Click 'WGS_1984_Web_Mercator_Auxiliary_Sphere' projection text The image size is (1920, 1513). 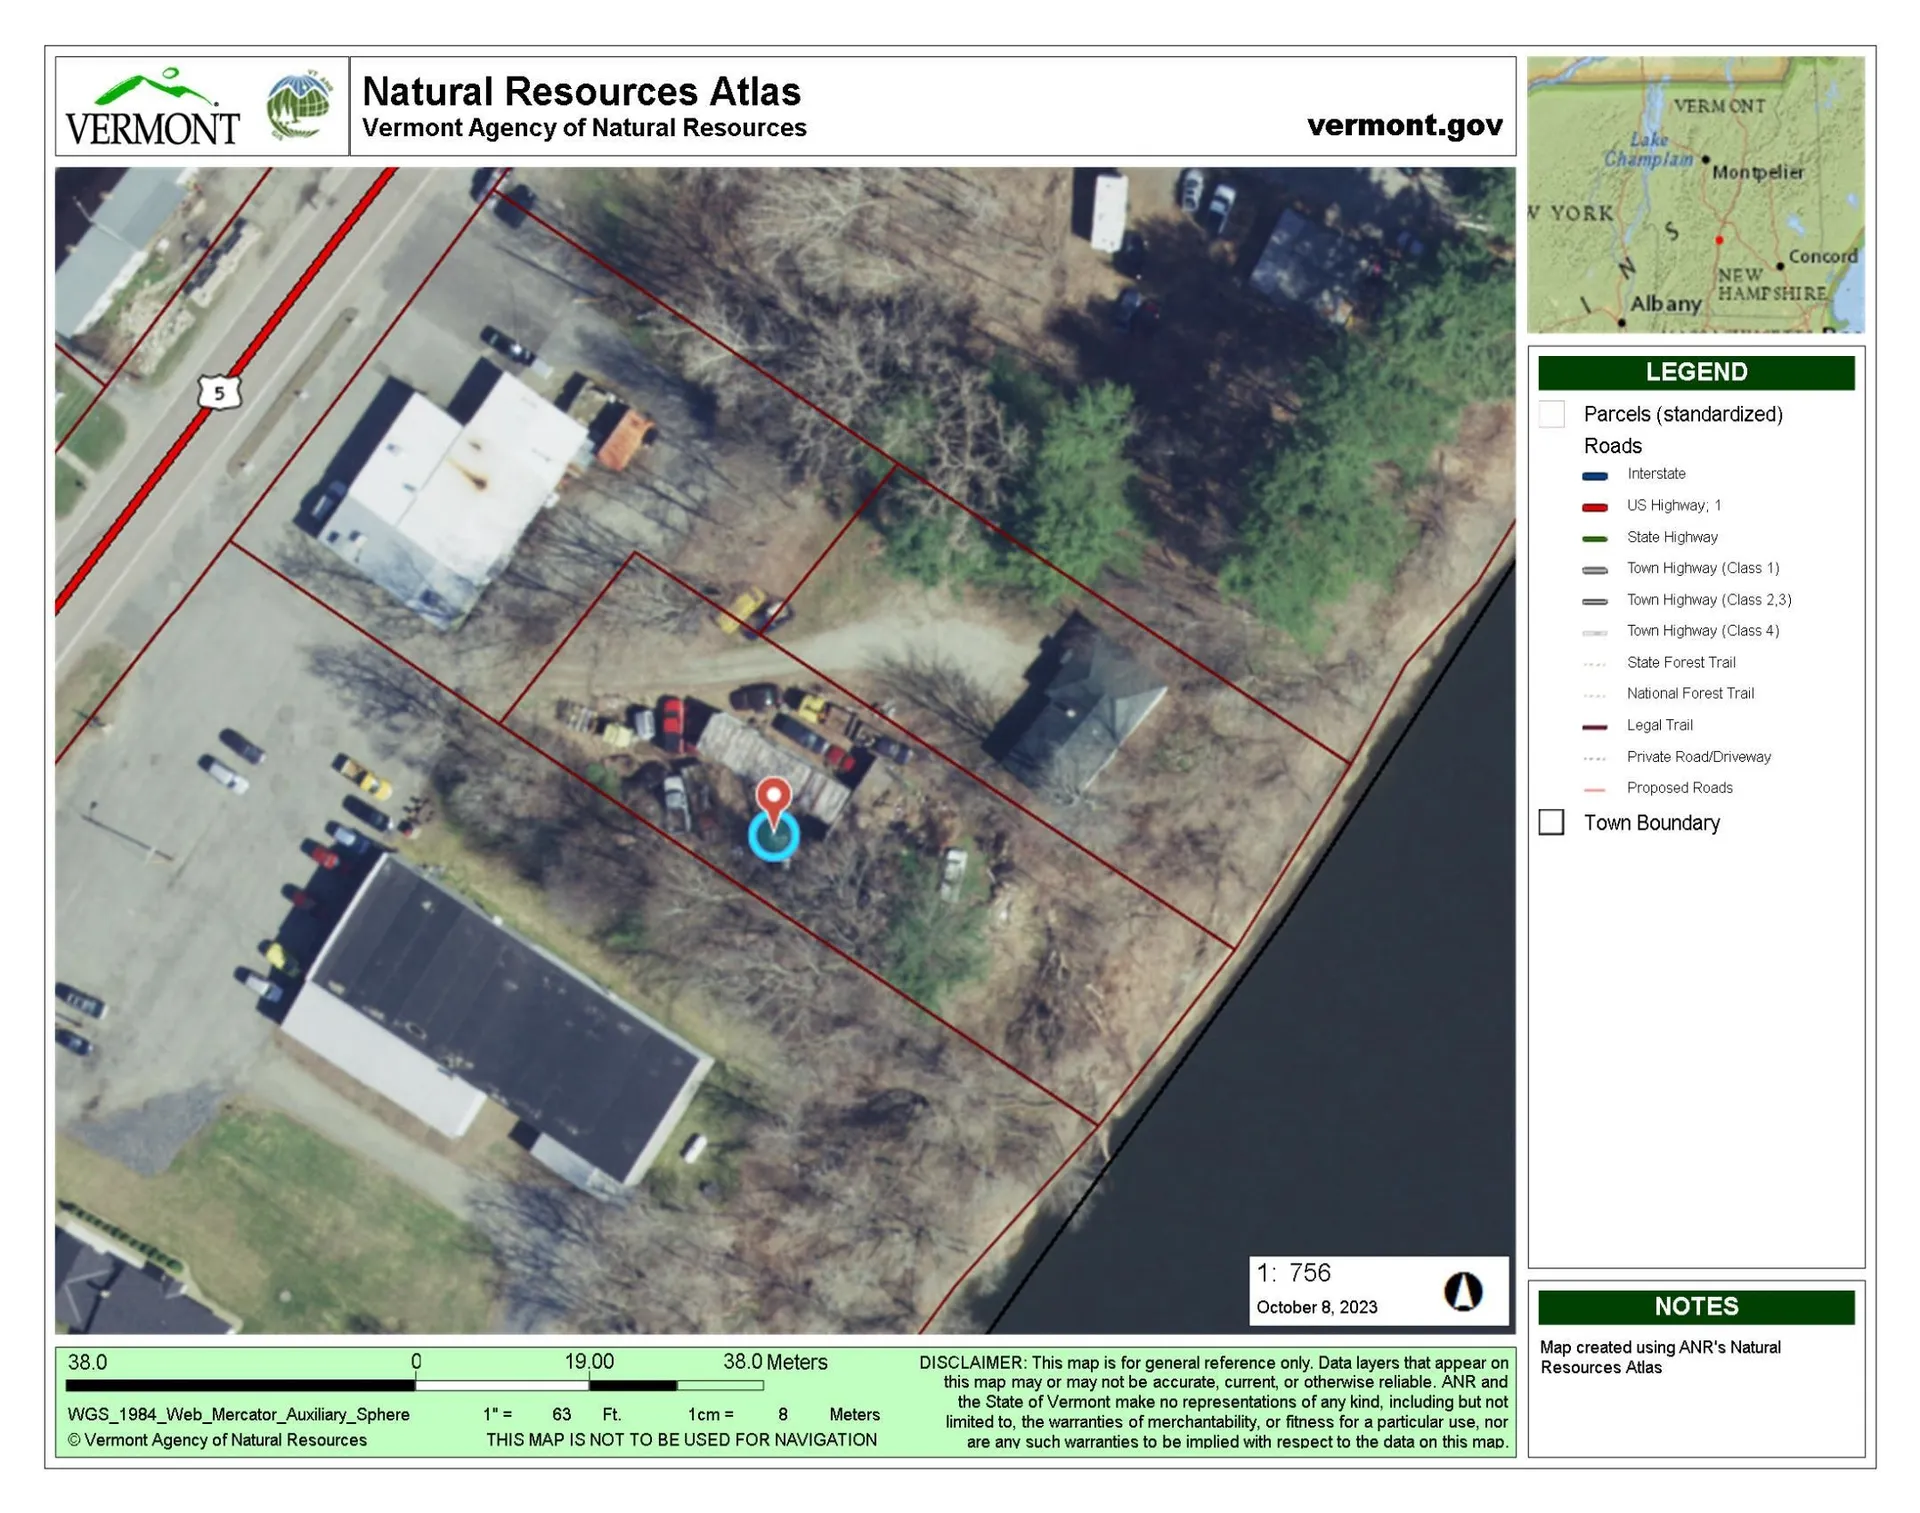[238, 1414]
